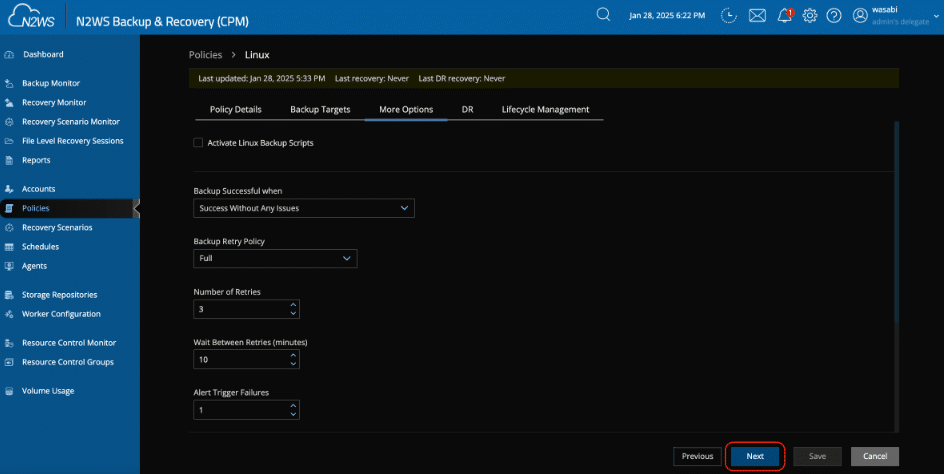948x474 pixels.
Task: Decrease Alert Trigger Failures value
Action: coord(293,414)
